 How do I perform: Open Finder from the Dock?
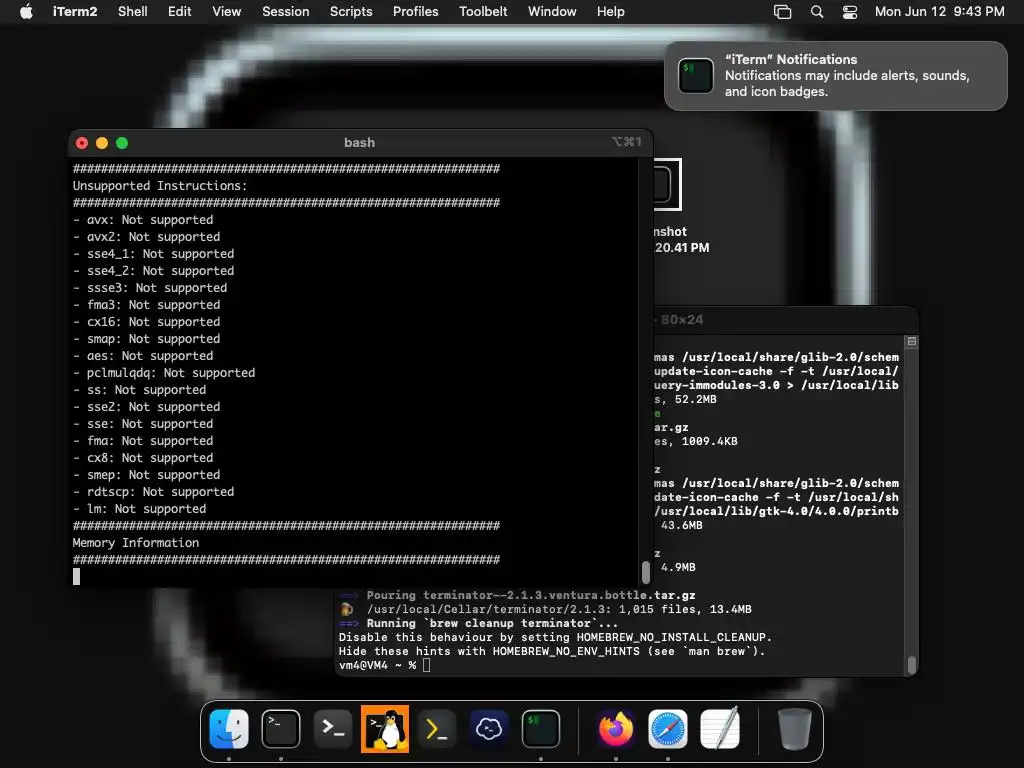(x=229, y=728)
